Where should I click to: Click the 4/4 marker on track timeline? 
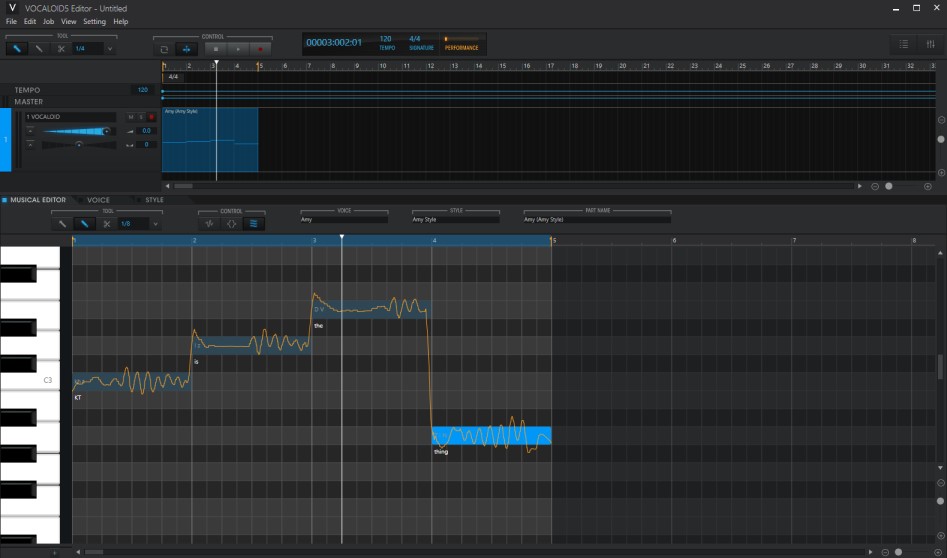click(x=173, y=77)
